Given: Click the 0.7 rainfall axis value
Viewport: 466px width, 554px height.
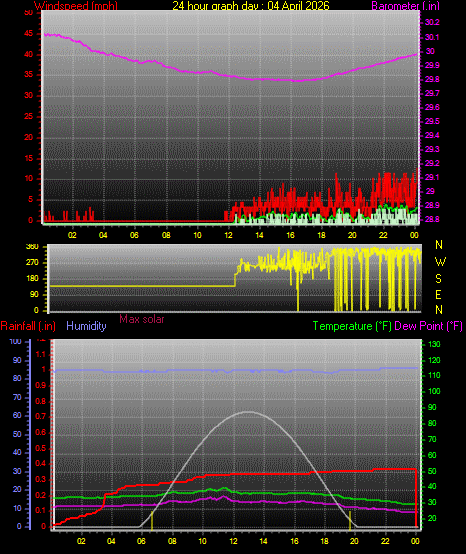Looking at the screenshot, I should [x=41, y=416].
